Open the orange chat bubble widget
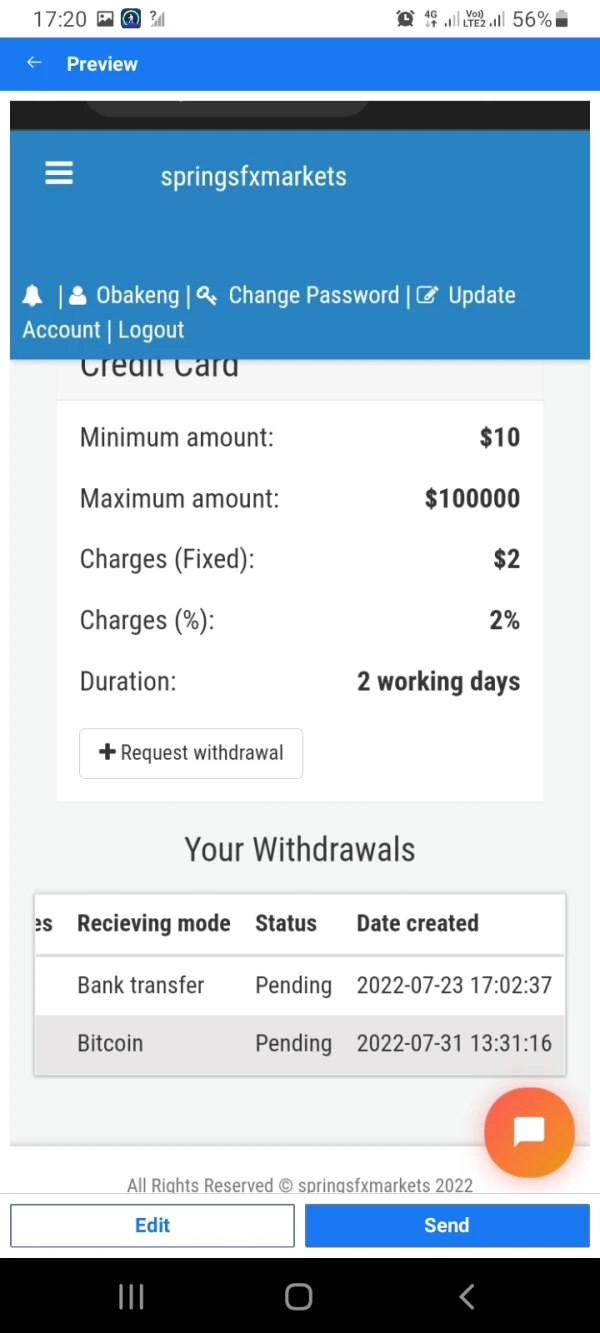Screen dimensions: 600x1333 [x=529, y=1131]
